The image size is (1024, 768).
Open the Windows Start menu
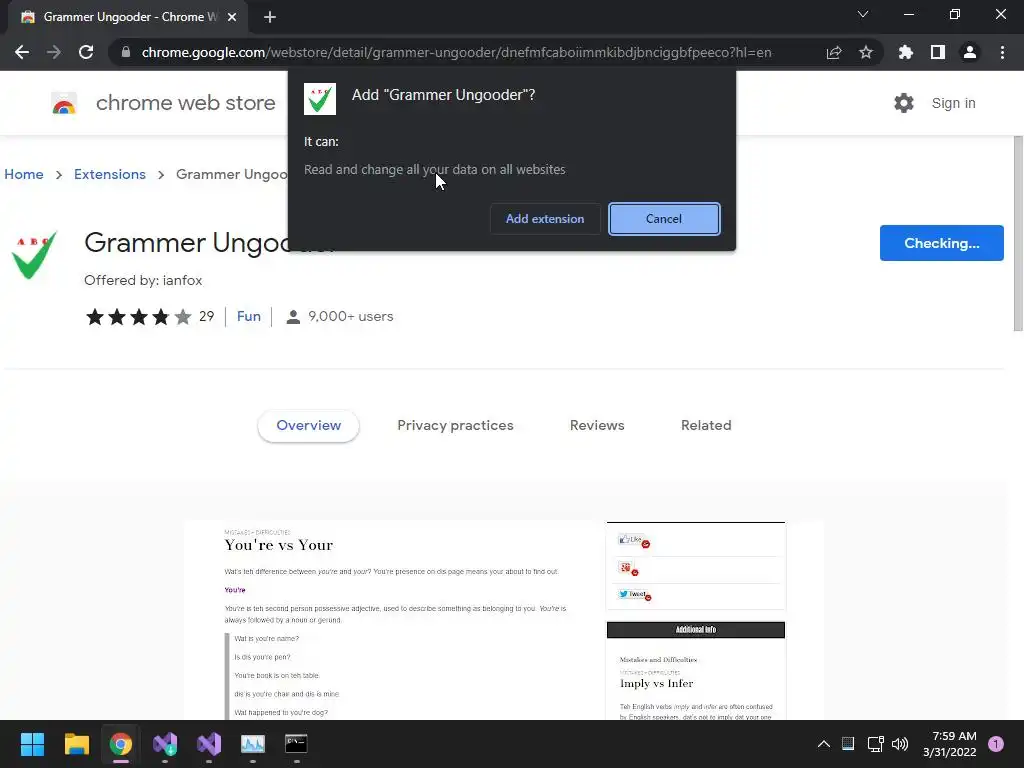pos(32,744)
